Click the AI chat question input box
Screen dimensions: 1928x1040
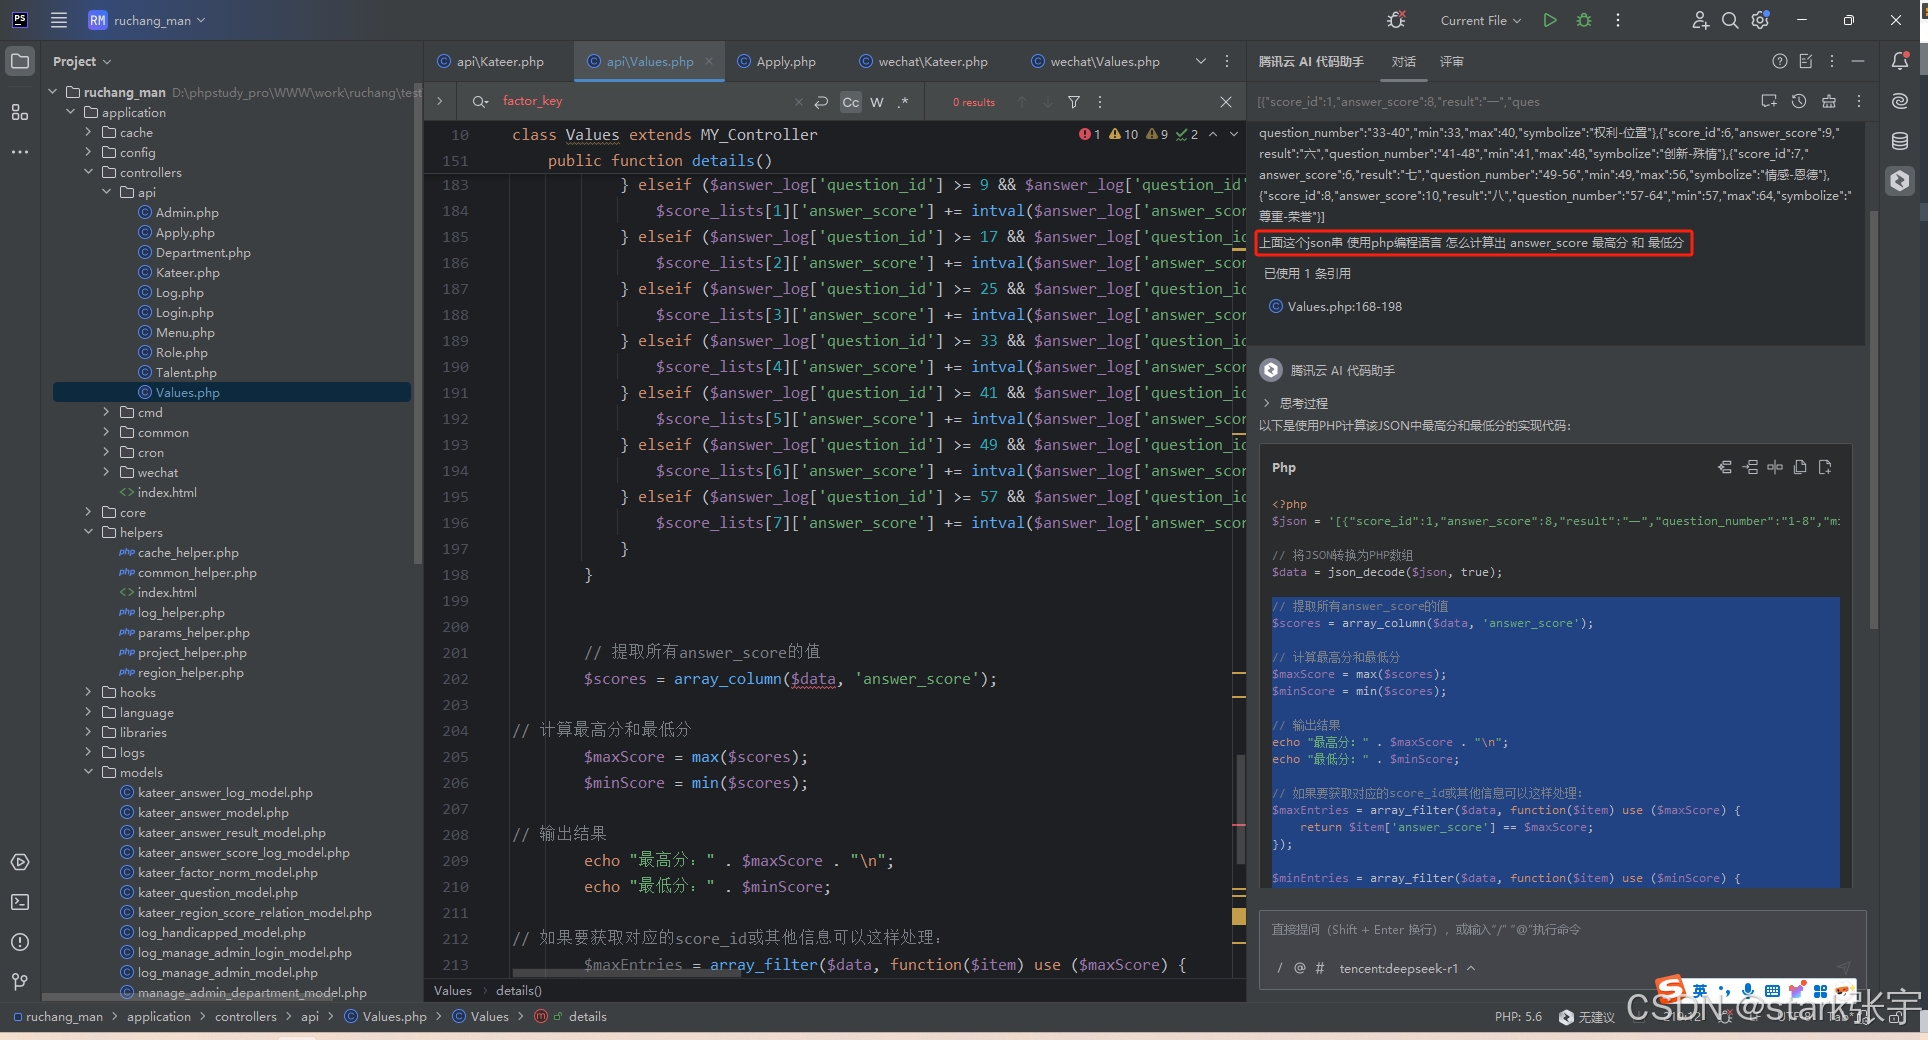click(1562, 930)
